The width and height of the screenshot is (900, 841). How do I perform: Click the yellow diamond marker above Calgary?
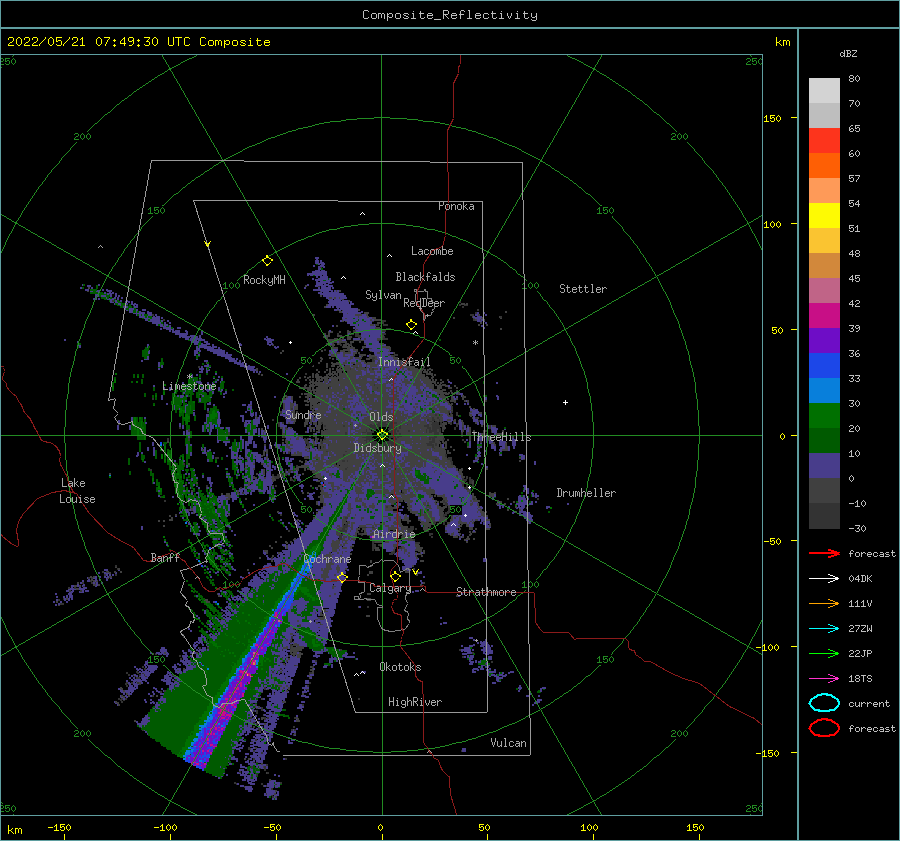point(395,576)
